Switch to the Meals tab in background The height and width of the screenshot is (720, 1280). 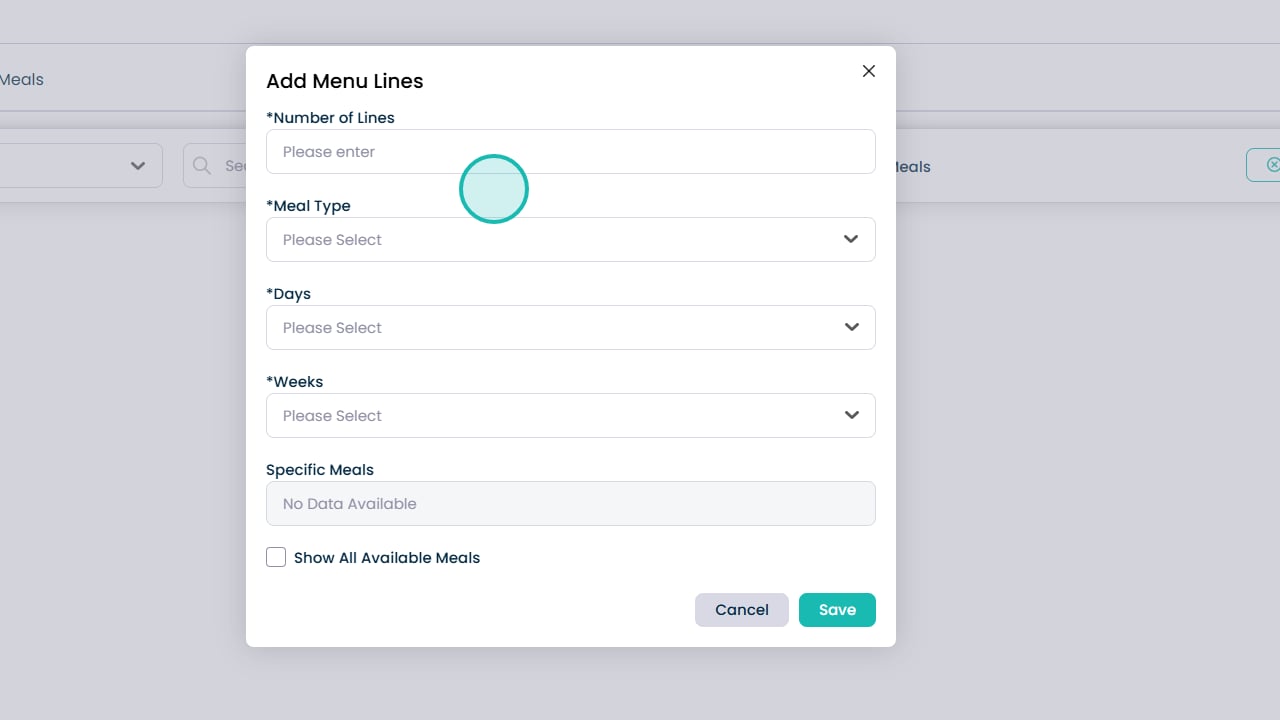tap(22, 79)
